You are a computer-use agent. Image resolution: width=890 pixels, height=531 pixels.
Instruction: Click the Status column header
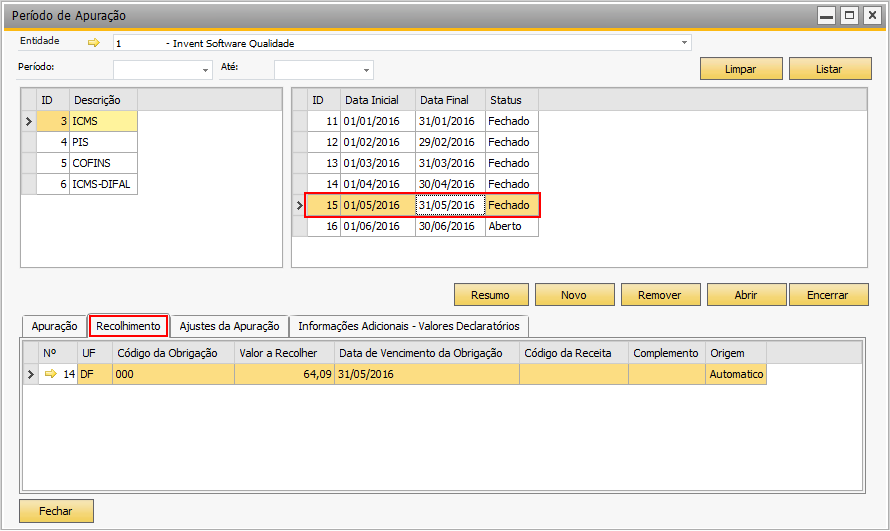pos(512,100)
